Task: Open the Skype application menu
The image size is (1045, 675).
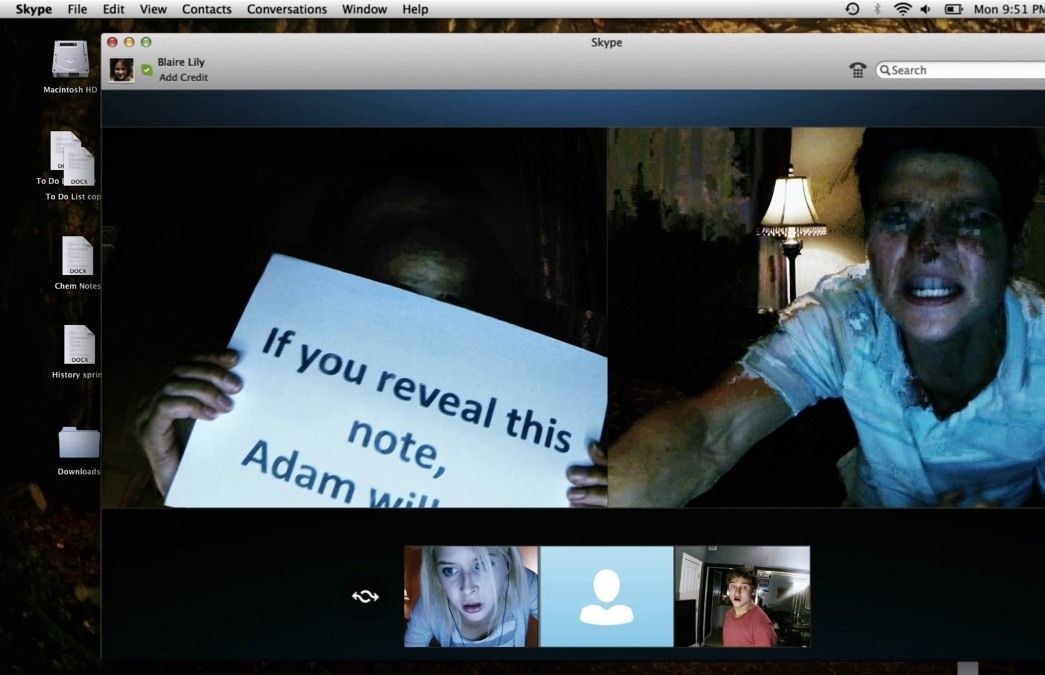Action: click(34, 9)
